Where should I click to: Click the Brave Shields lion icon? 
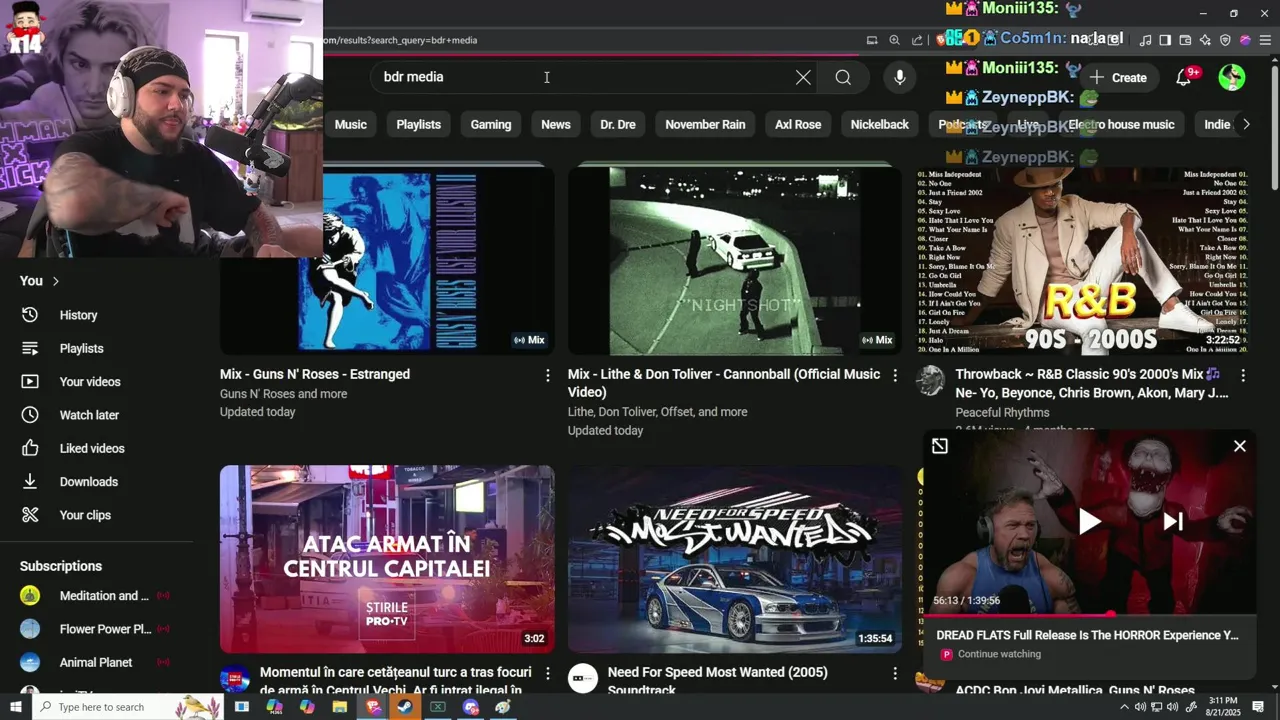(x=942, y=40)
